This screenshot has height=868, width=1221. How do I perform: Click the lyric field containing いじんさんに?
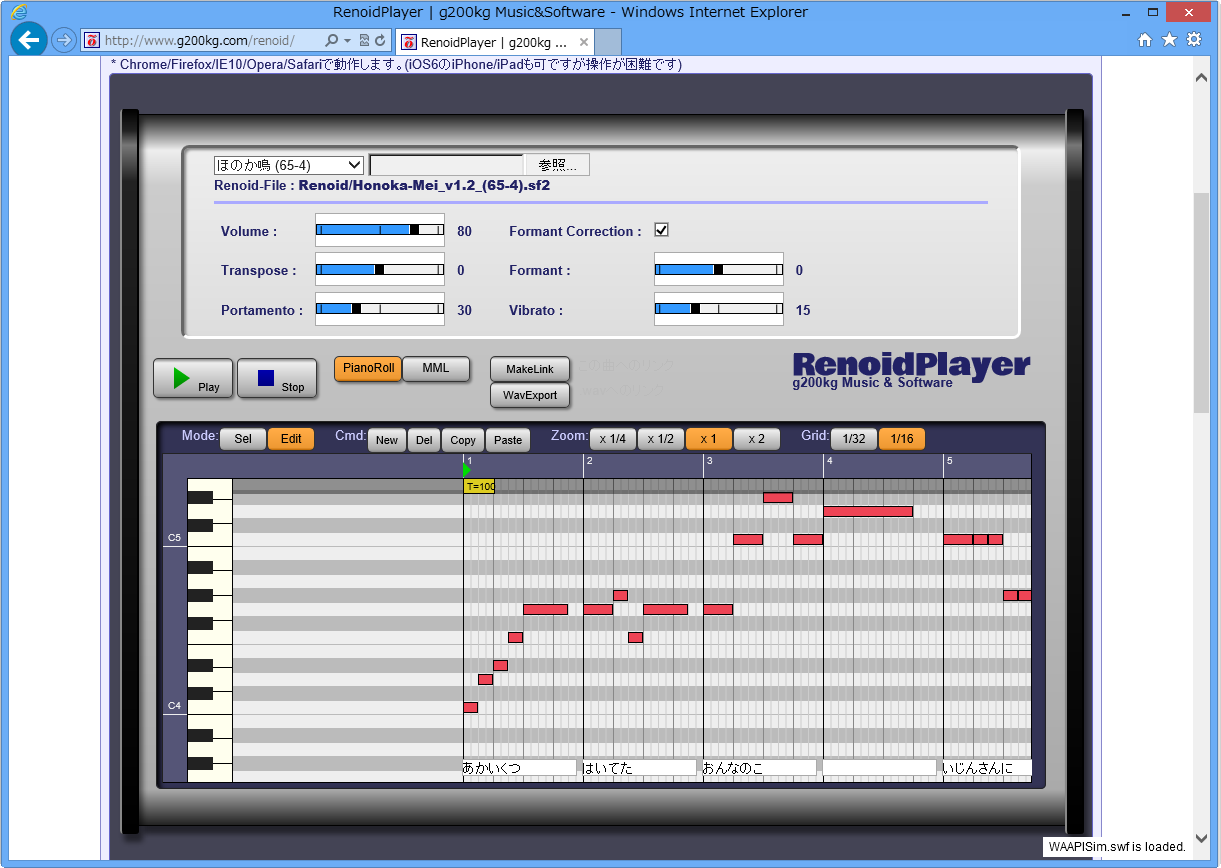(x=987, y=768)
